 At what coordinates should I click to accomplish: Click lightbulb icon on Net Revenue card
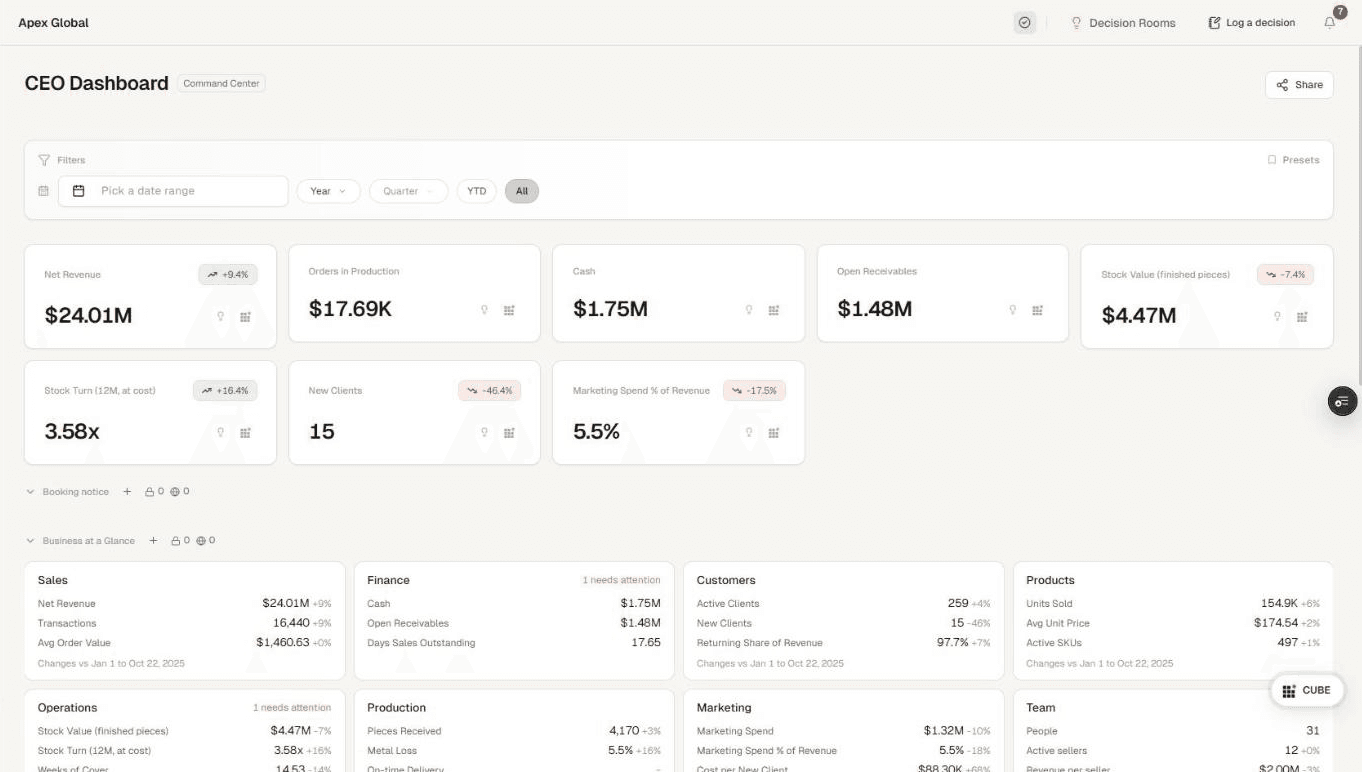point(221,316)
